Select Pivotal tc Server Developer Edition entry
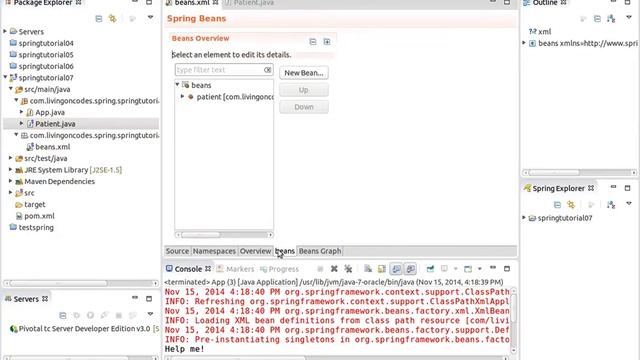This screenshot has width=640, height=360. click(84, 329)
